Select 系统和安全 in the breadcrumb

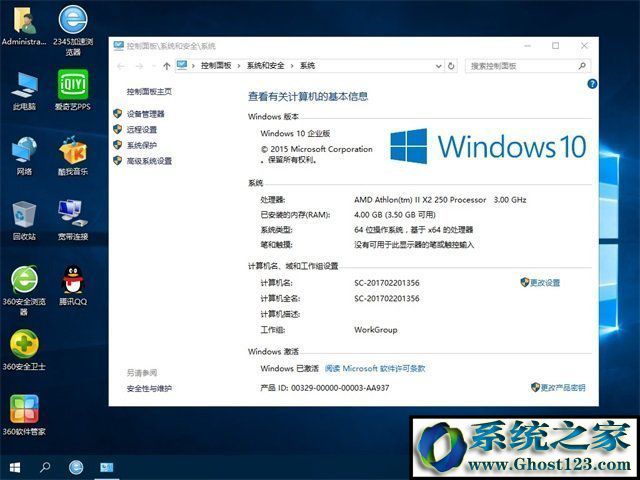[265, 65]
